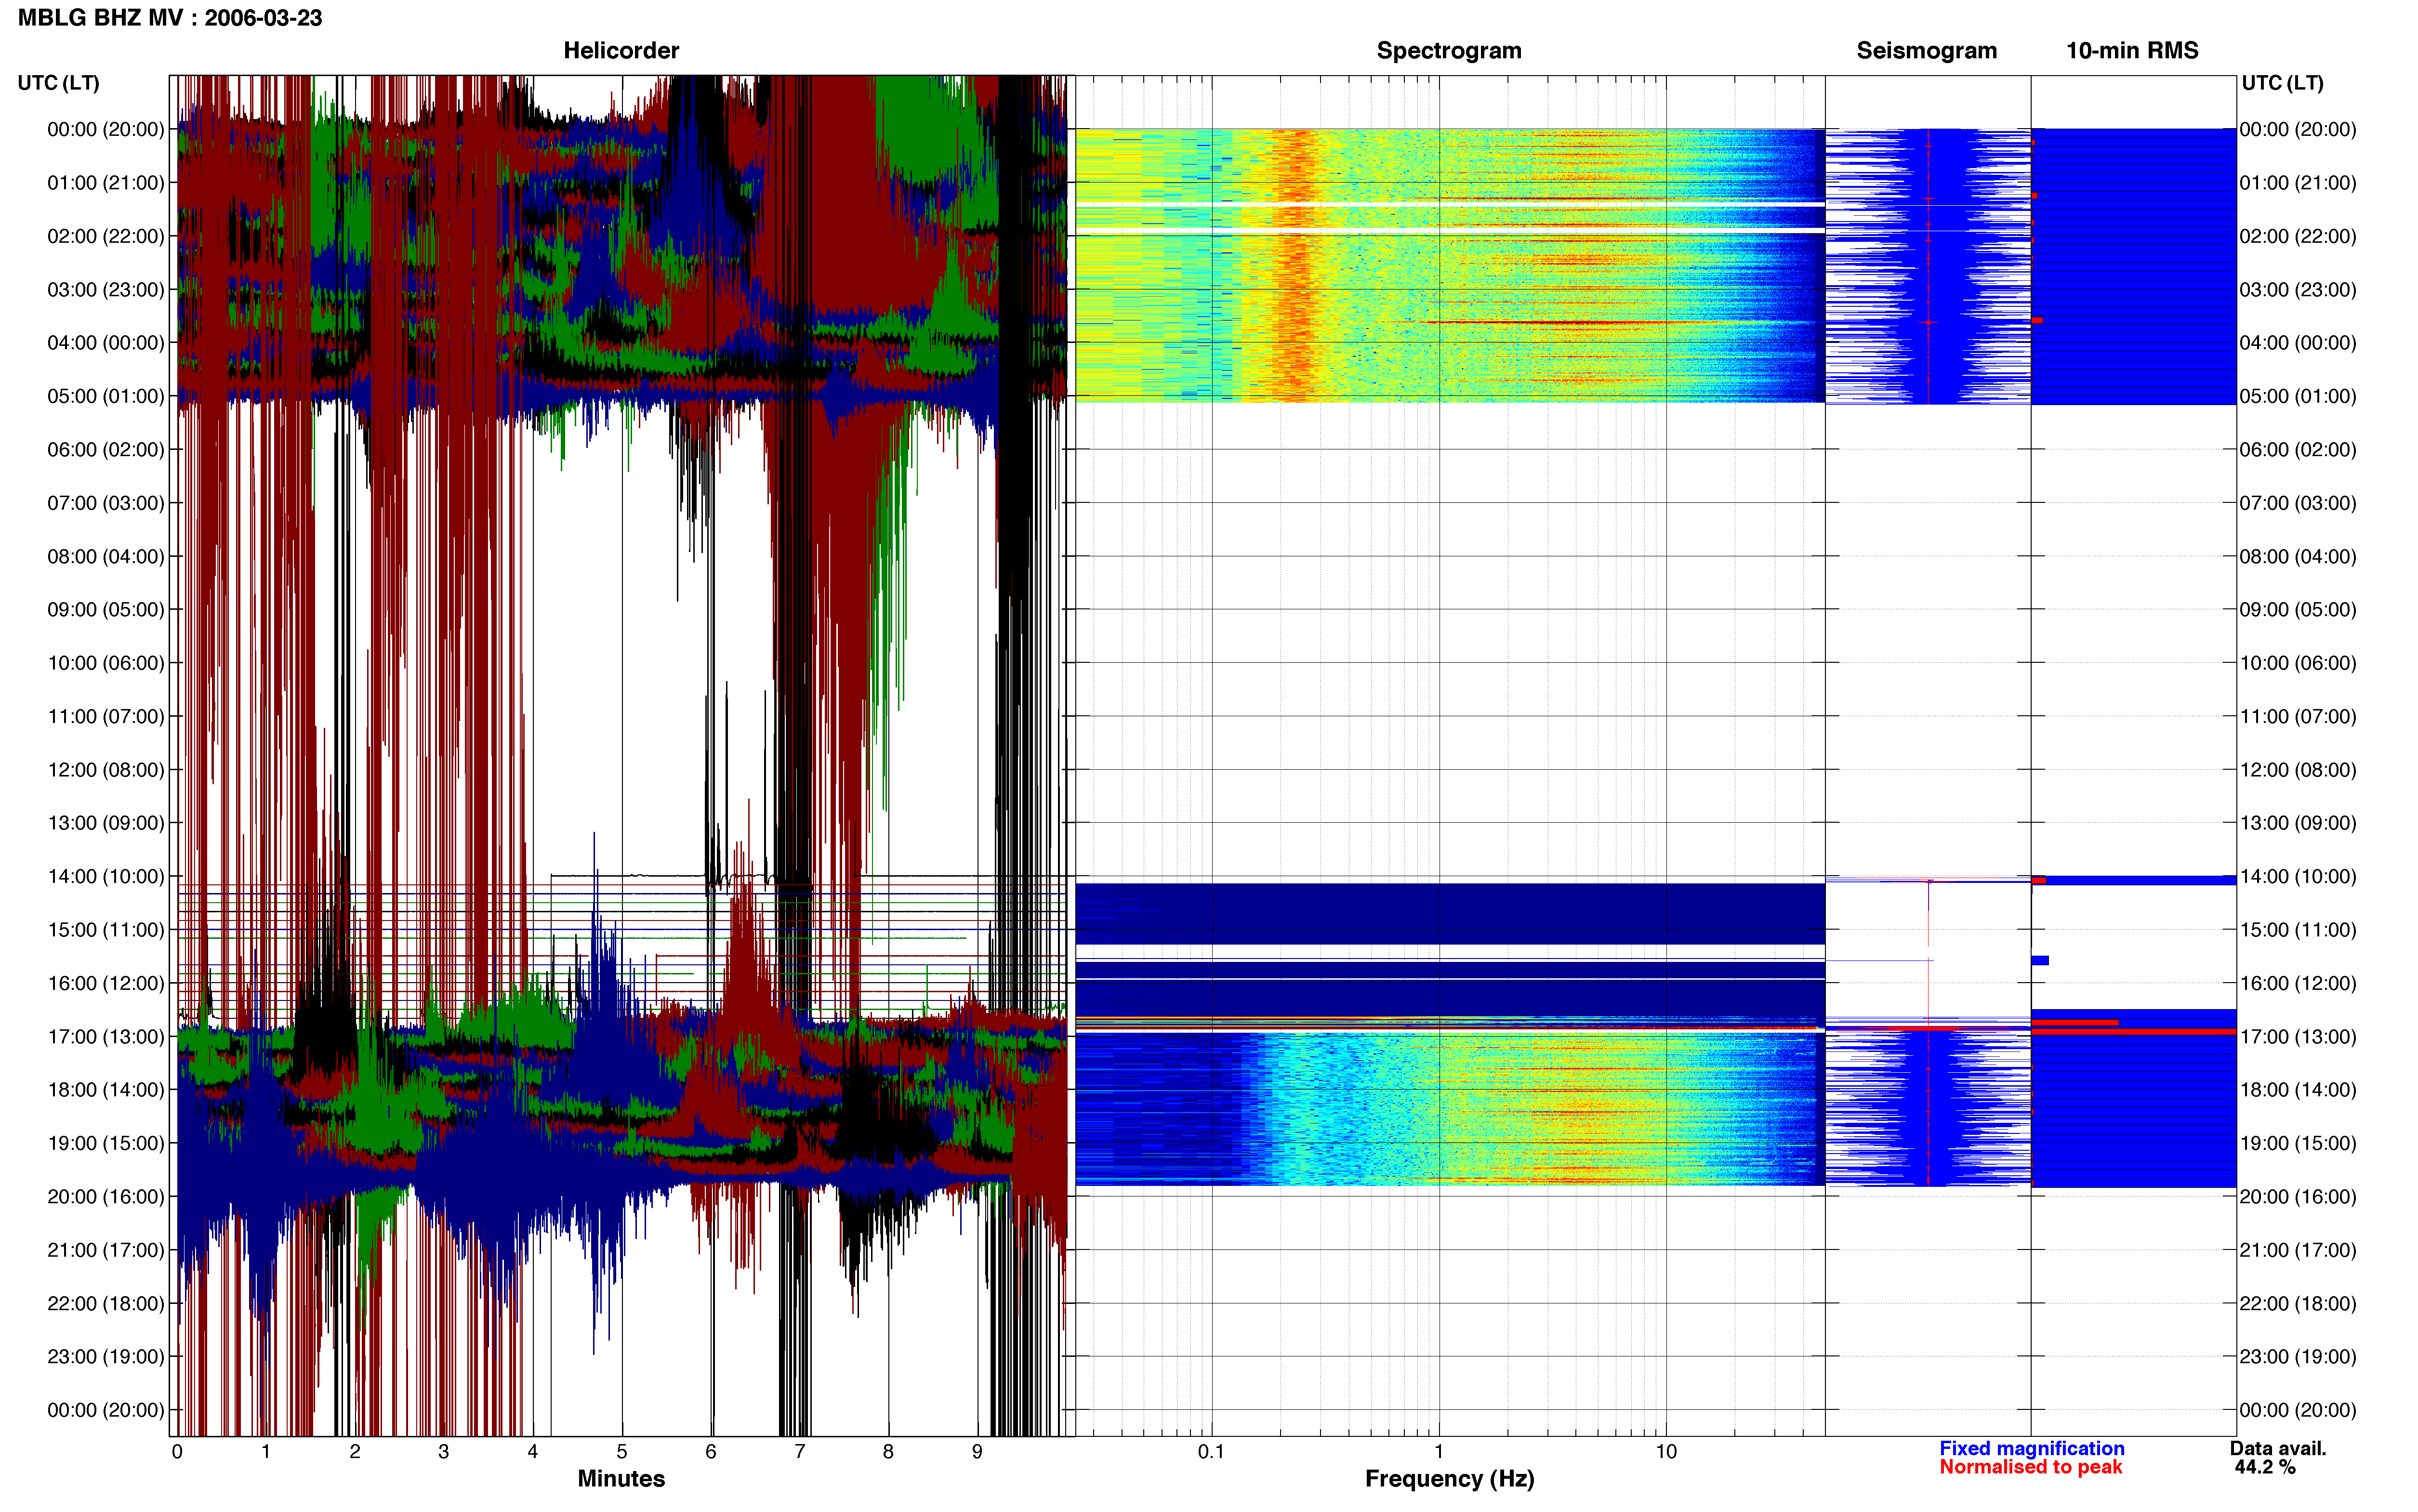The image size is (2418, 1512).
Task: Click minutes tick label 1
Action: tap(266, 1452)
